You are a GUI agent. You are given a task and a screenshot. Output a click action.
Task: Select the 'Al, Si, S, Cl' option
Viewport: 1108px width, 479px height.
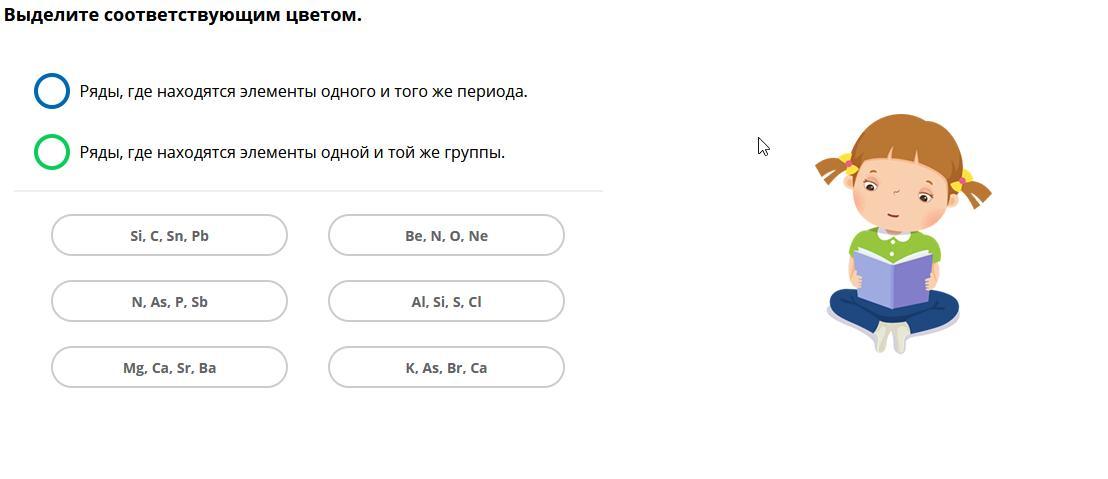point(446,302)
